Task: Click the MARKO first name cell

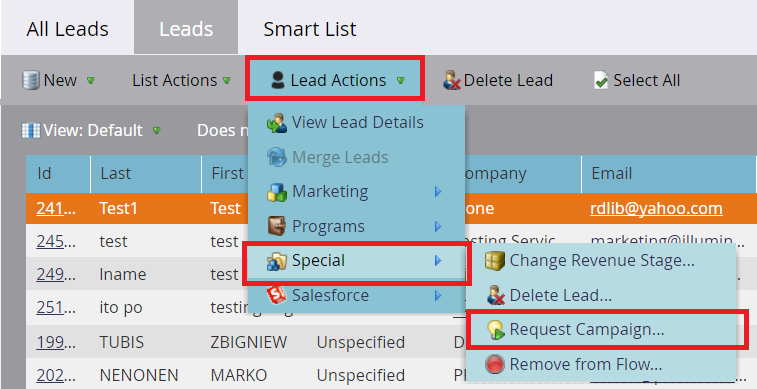Action: coord(238,375)
